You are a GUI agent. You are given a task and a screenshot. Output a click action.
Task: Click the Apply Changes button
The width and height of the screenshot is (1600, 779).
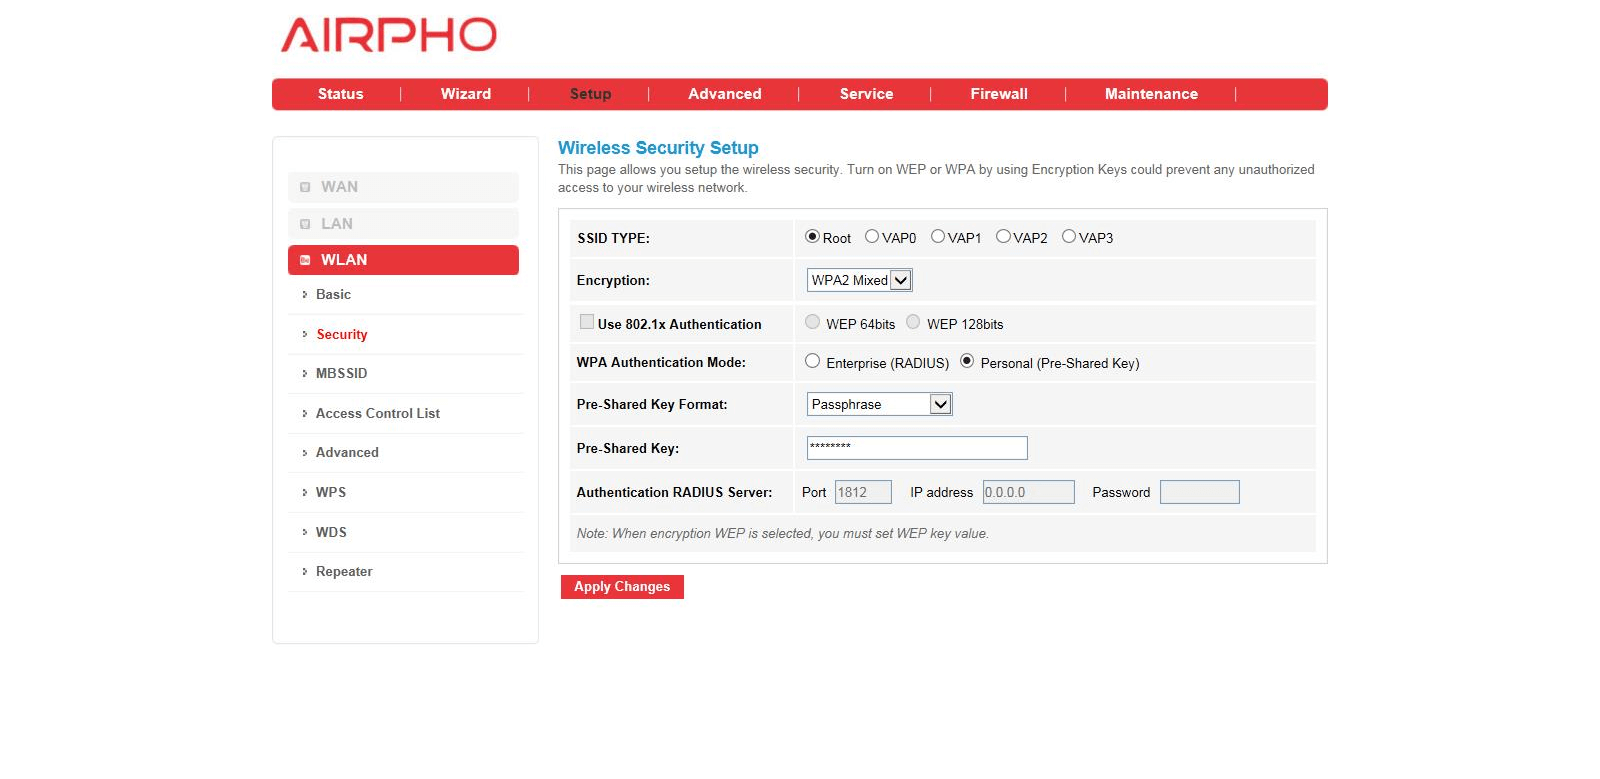622,587
